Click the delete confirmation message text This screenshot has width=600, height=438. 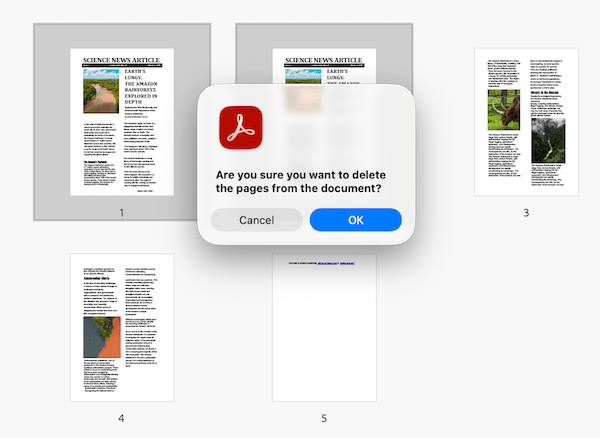[x=300, y=181]
